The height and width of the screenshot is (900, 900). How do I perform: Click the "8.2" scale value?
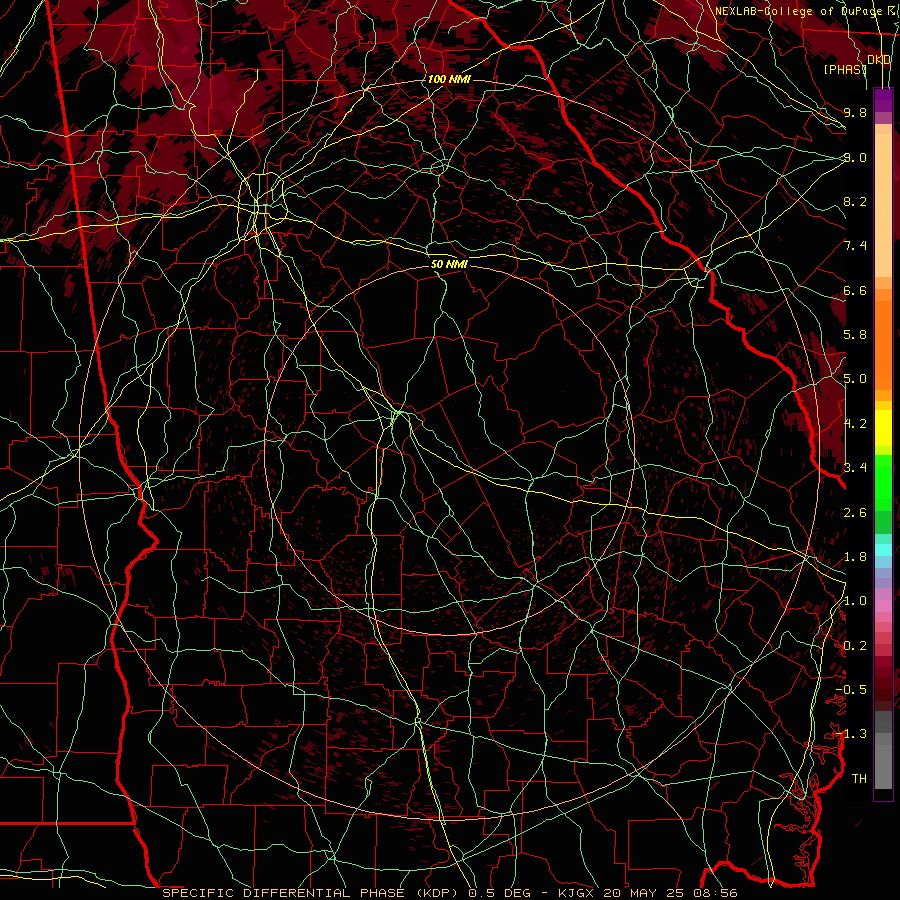pyautogui.click(x=855, y=201)
